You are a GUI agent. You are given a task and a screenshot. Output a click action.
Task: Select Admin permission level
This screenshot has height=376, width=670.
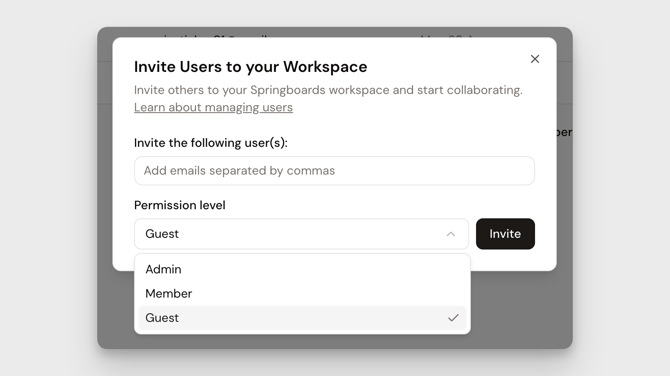[302, 269]
